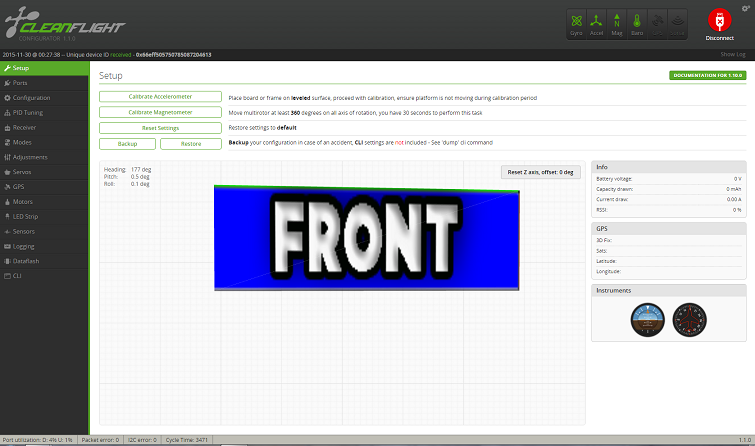Go to the Motors tab

click(x=22, y=201)
